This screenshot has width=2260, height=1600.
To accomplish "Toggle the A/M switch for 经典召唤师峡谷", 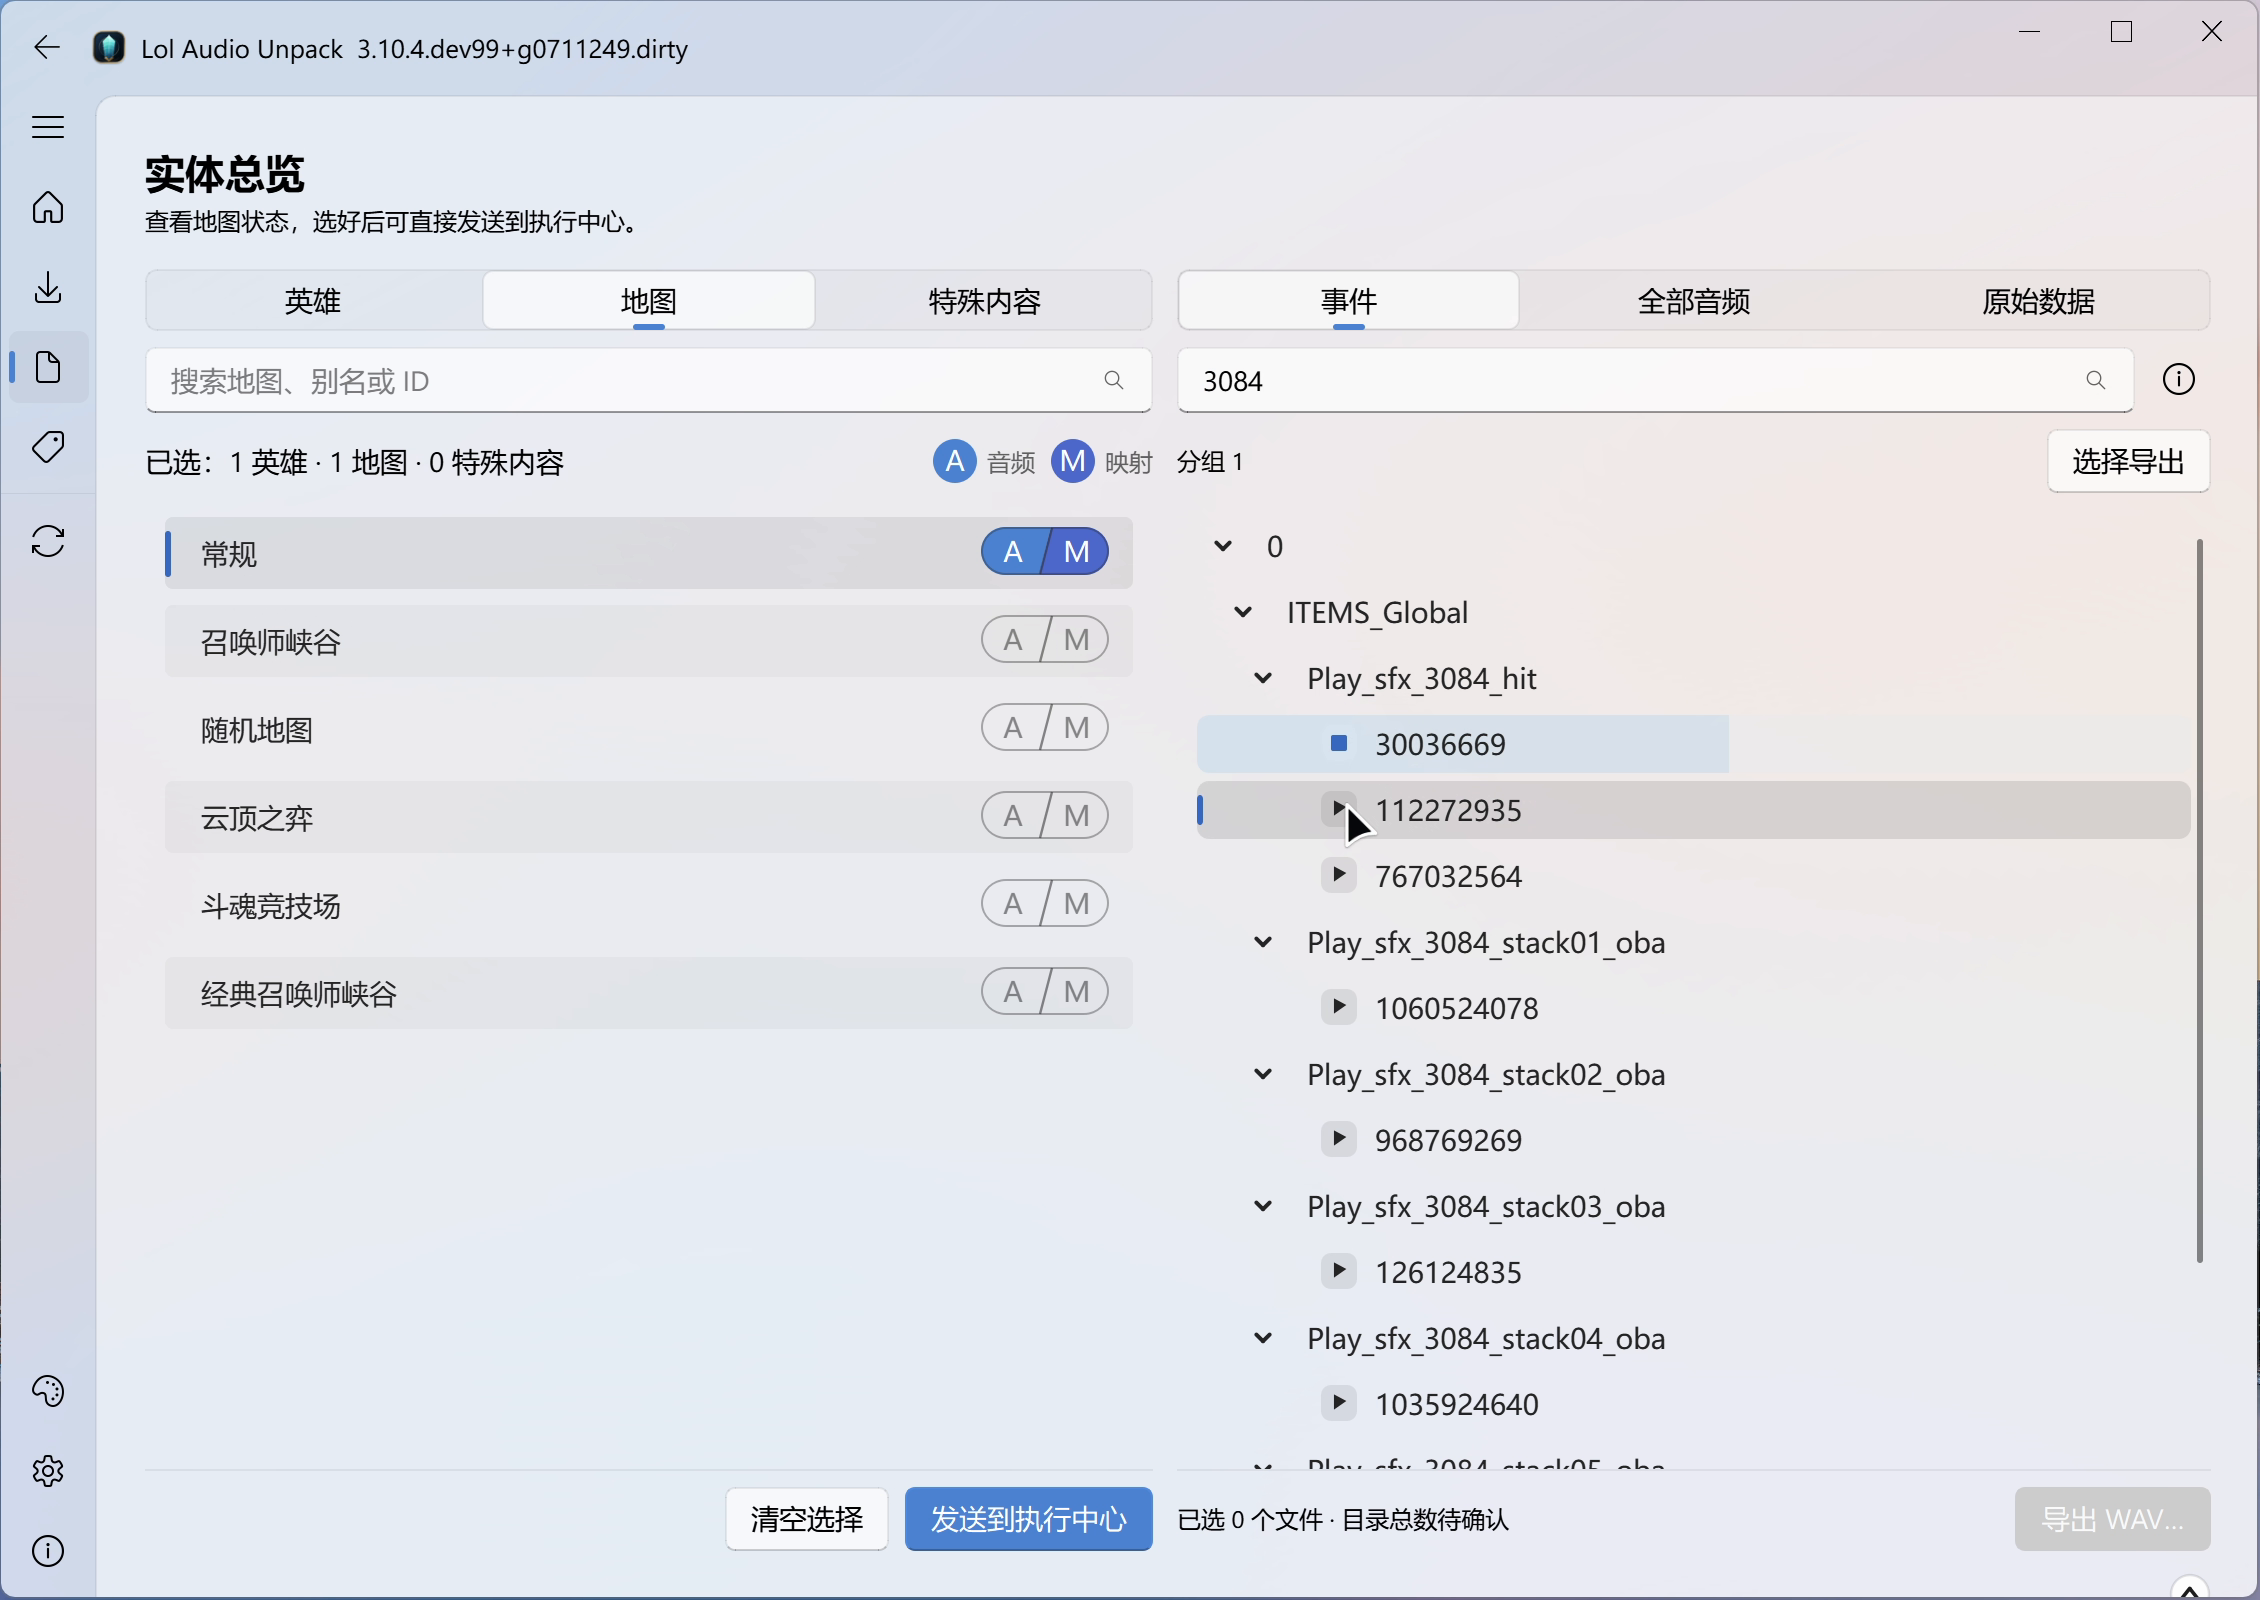I will (x=1044, y=992).
